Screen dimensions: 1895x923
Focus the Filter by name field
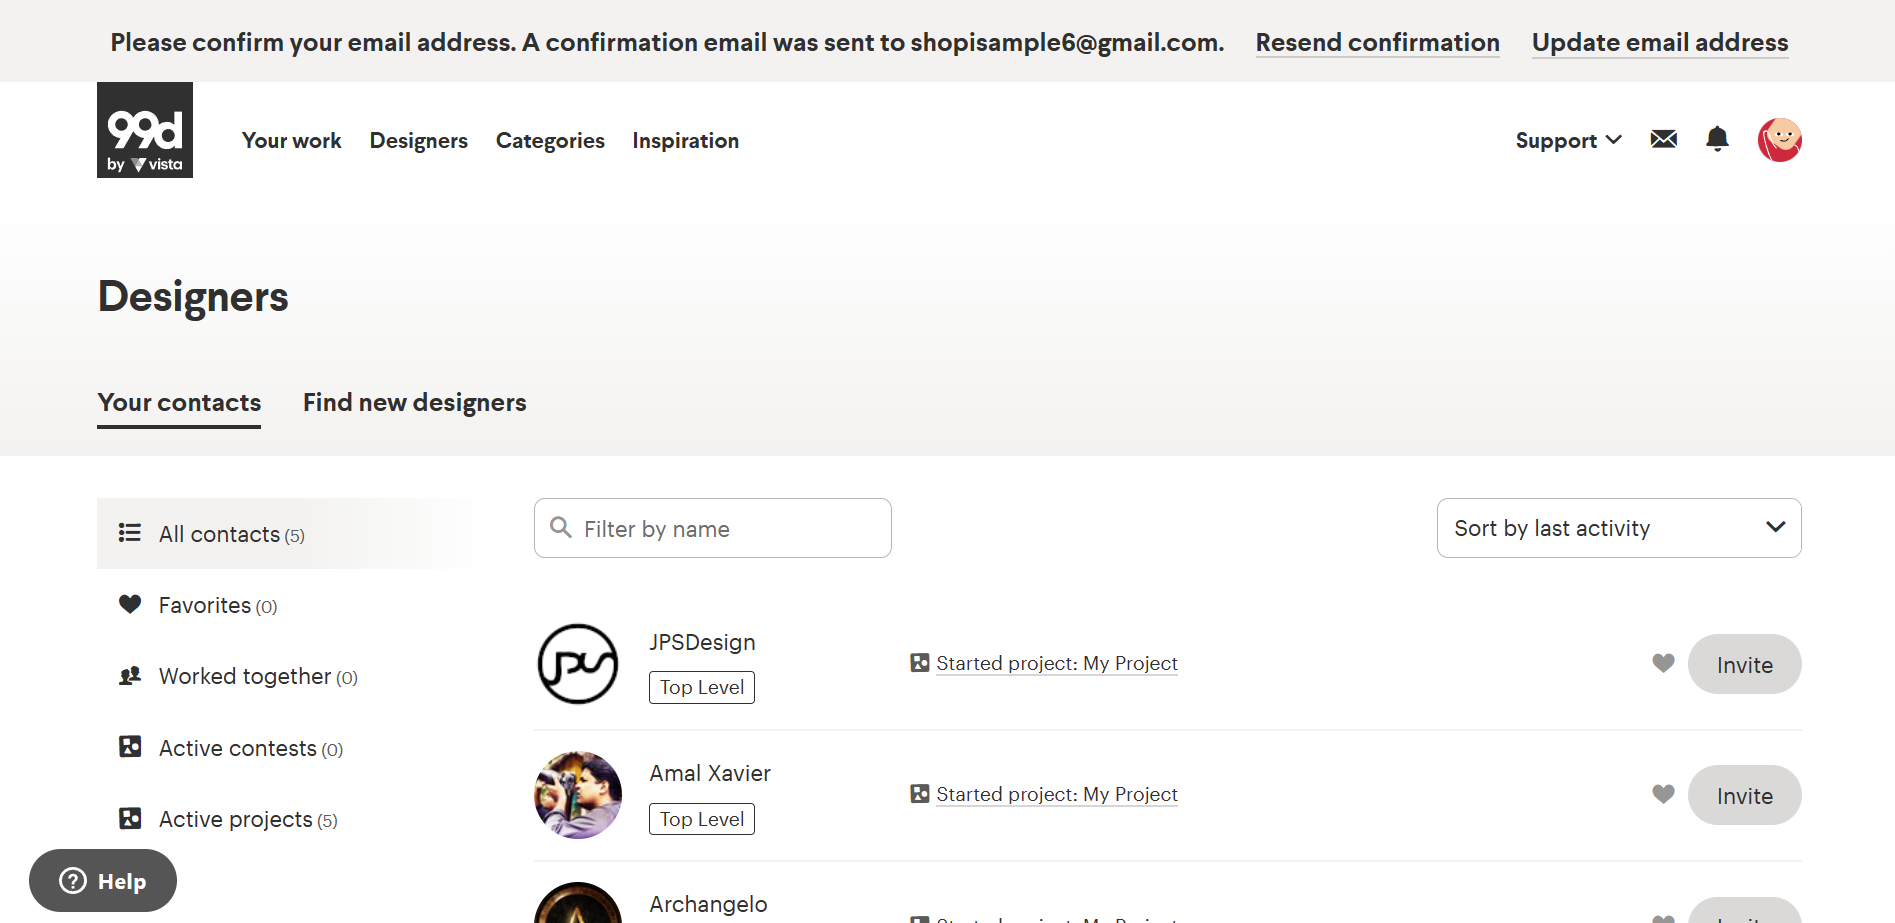click(x=712, y=528)
